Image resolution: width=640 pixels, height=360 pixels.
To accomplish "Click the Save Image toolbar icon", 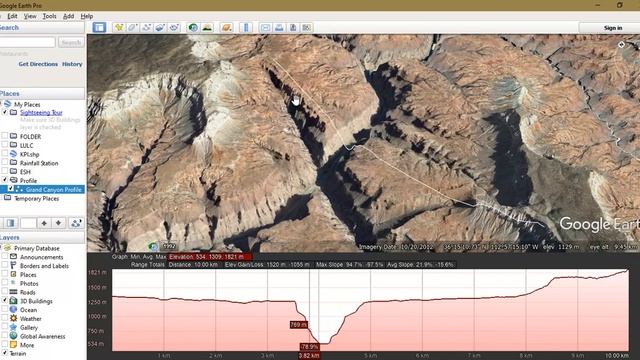I will tap(293, 27).
